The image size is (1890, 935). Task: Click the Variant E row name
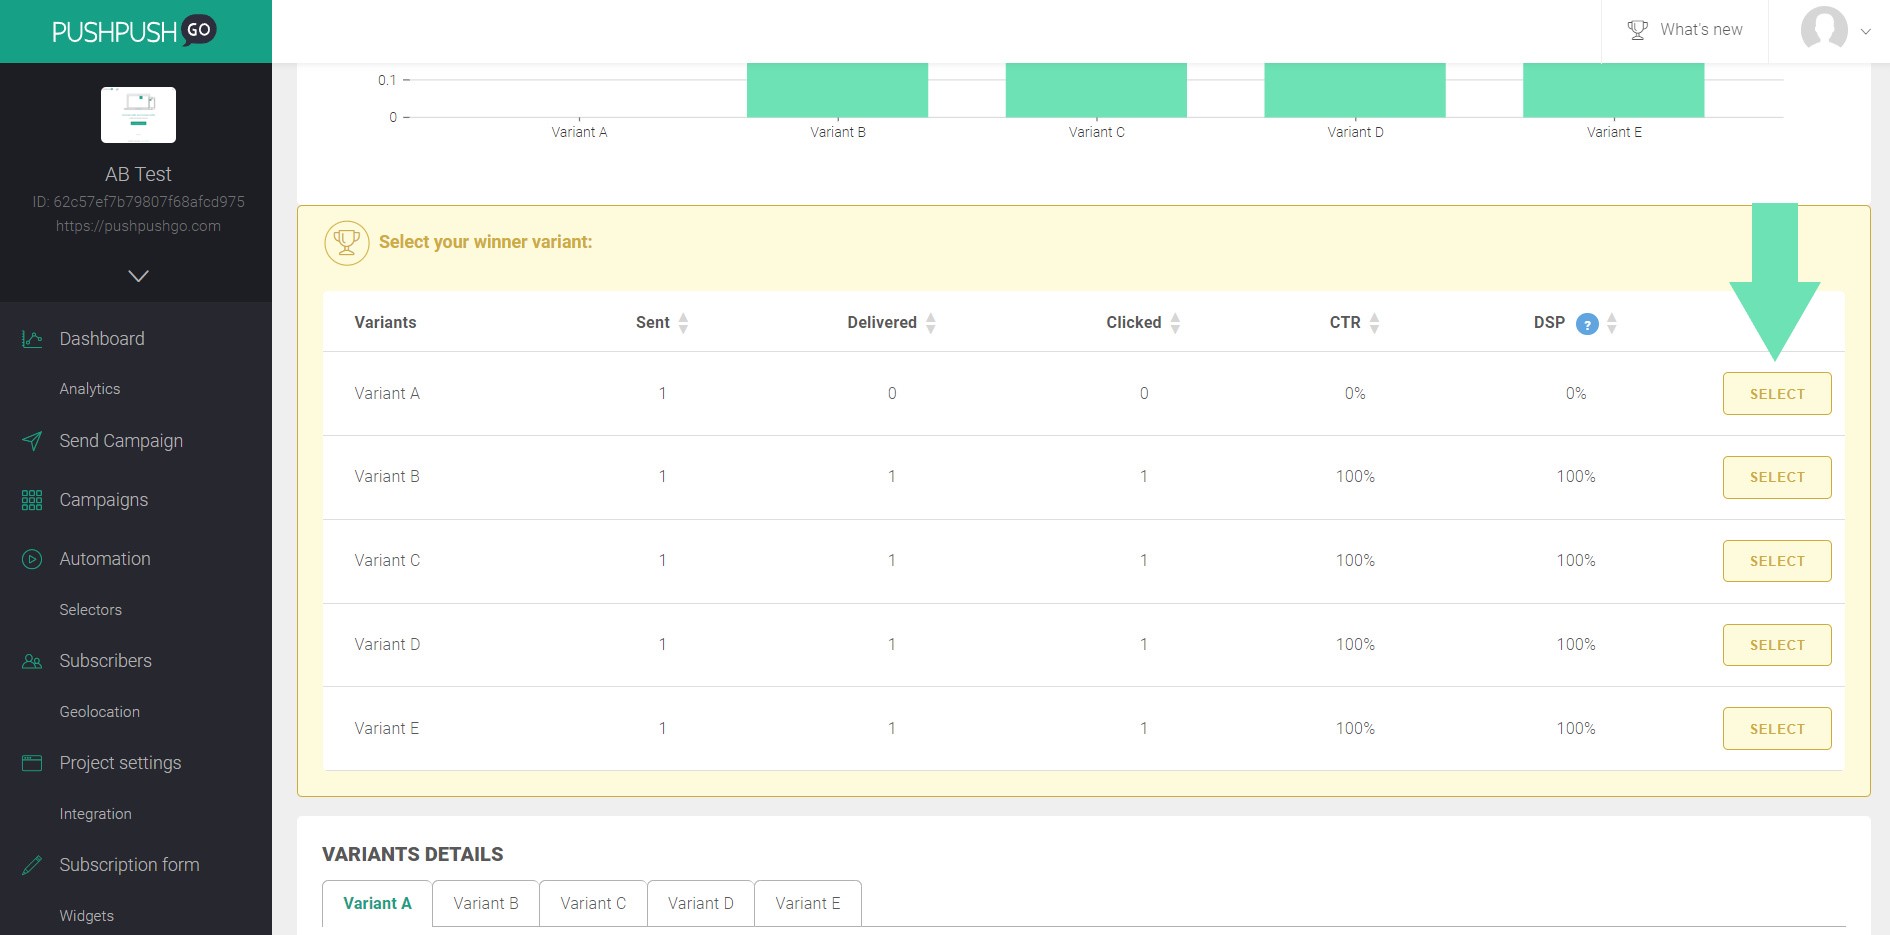click(x=387, y=729)
